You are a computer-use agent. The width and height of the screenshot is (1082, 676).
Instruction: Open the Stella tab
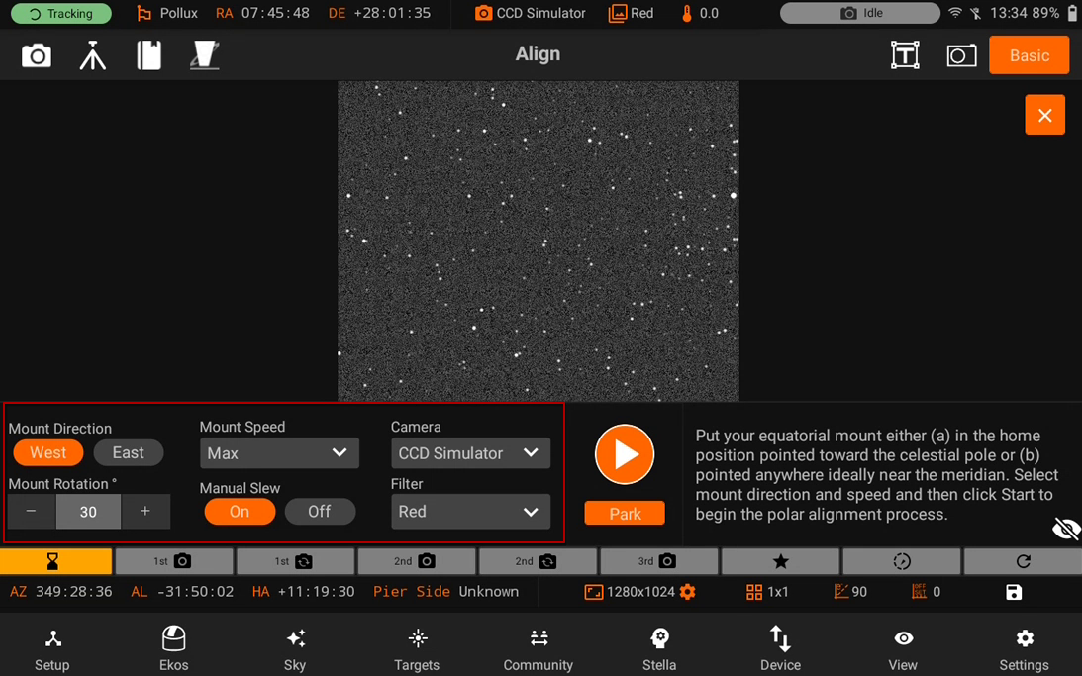tap(659, 650)
